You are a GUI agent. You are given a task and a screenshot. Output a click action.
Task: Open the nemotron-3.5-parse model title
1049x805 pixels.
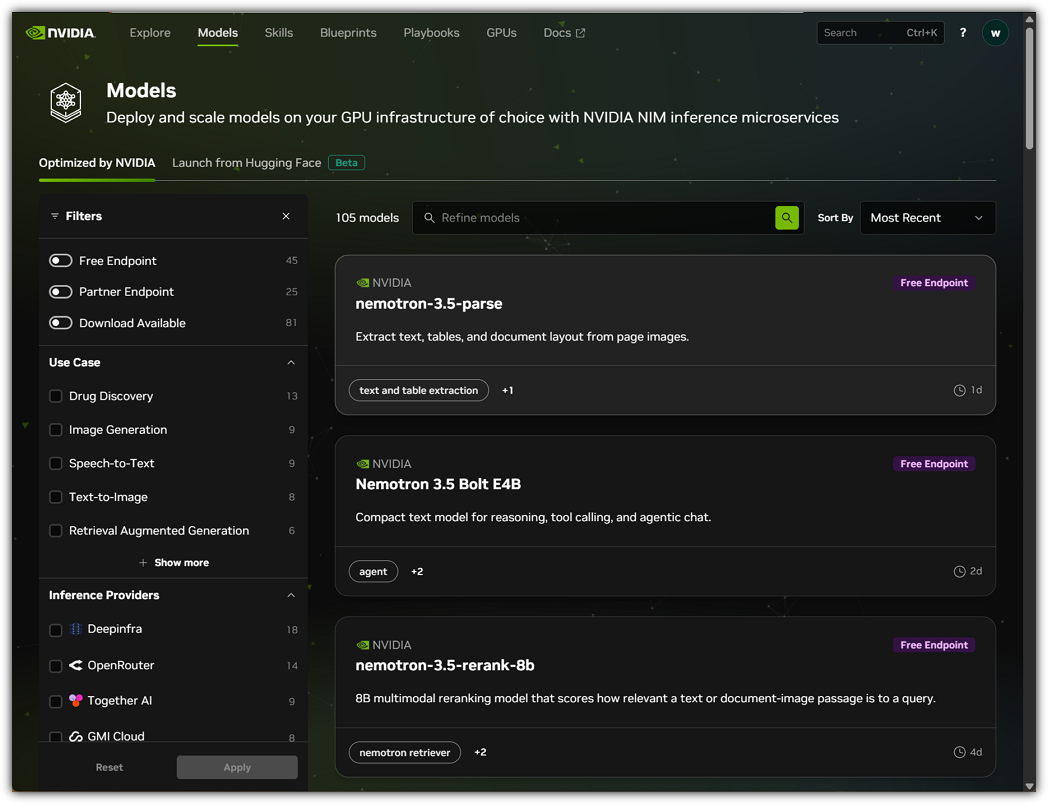(429, 304)
